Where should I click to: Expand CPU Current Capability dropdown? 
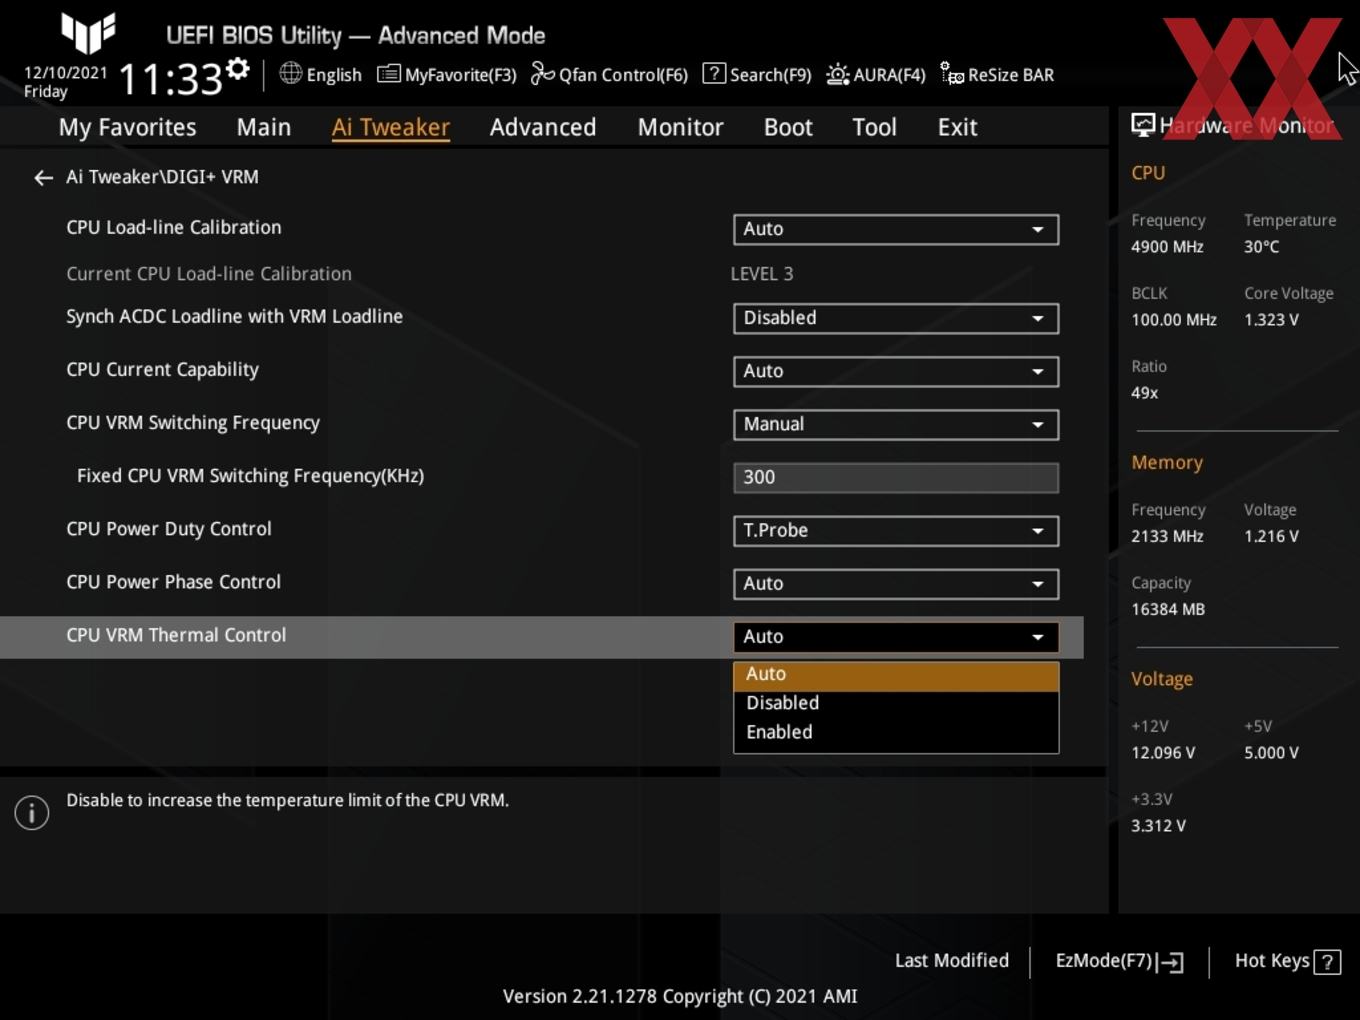[896, 371]
